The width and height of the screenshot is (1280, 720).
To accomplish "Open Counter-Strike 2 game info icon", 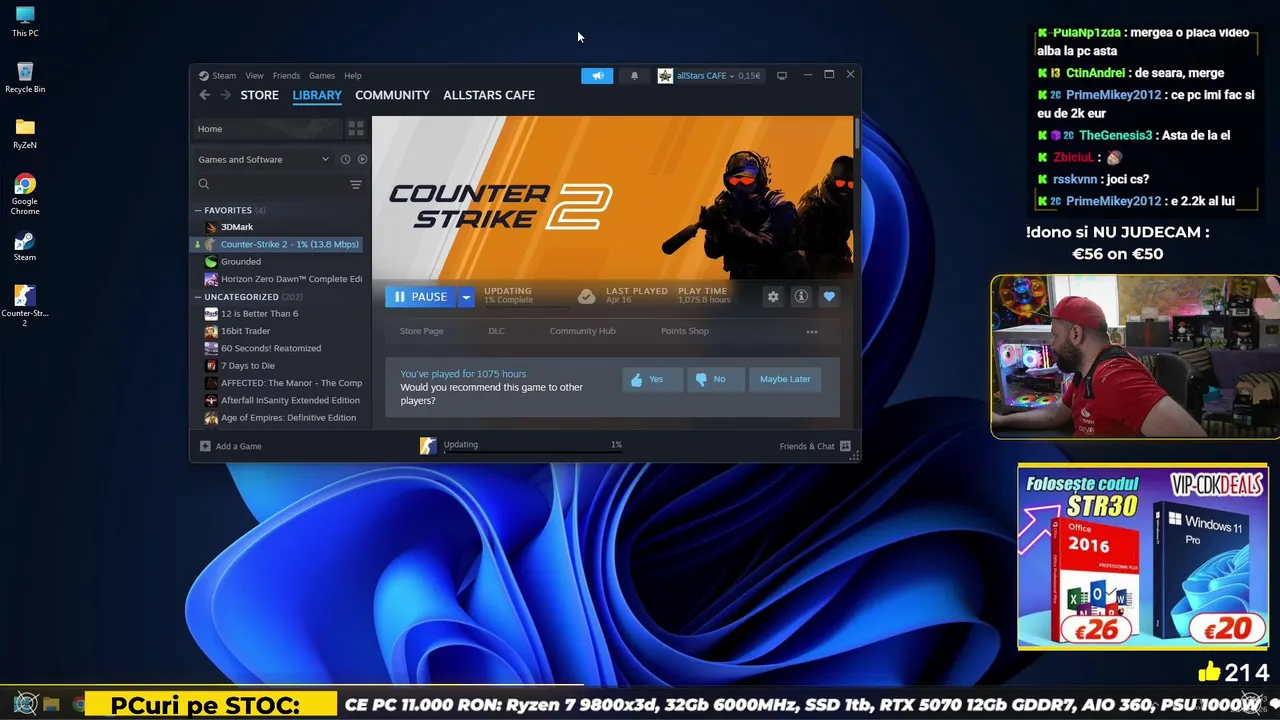I will tap(801, 297).
